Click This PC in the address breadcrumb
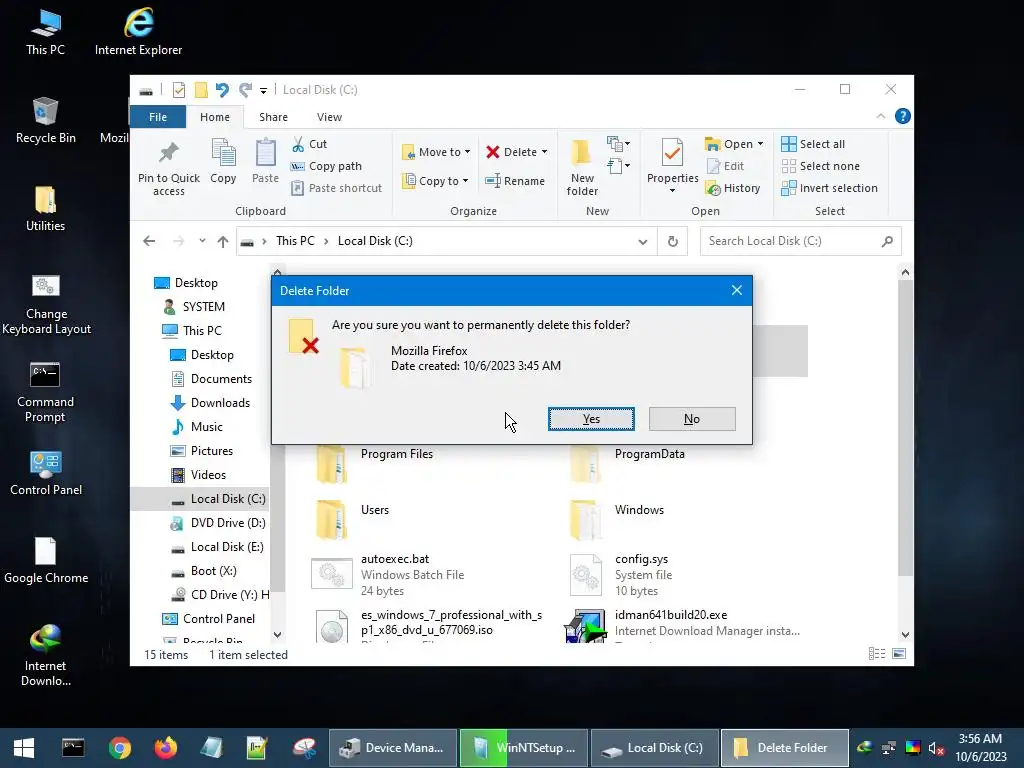The height and width of the screenshot is (768, 1024). (295, 241)
